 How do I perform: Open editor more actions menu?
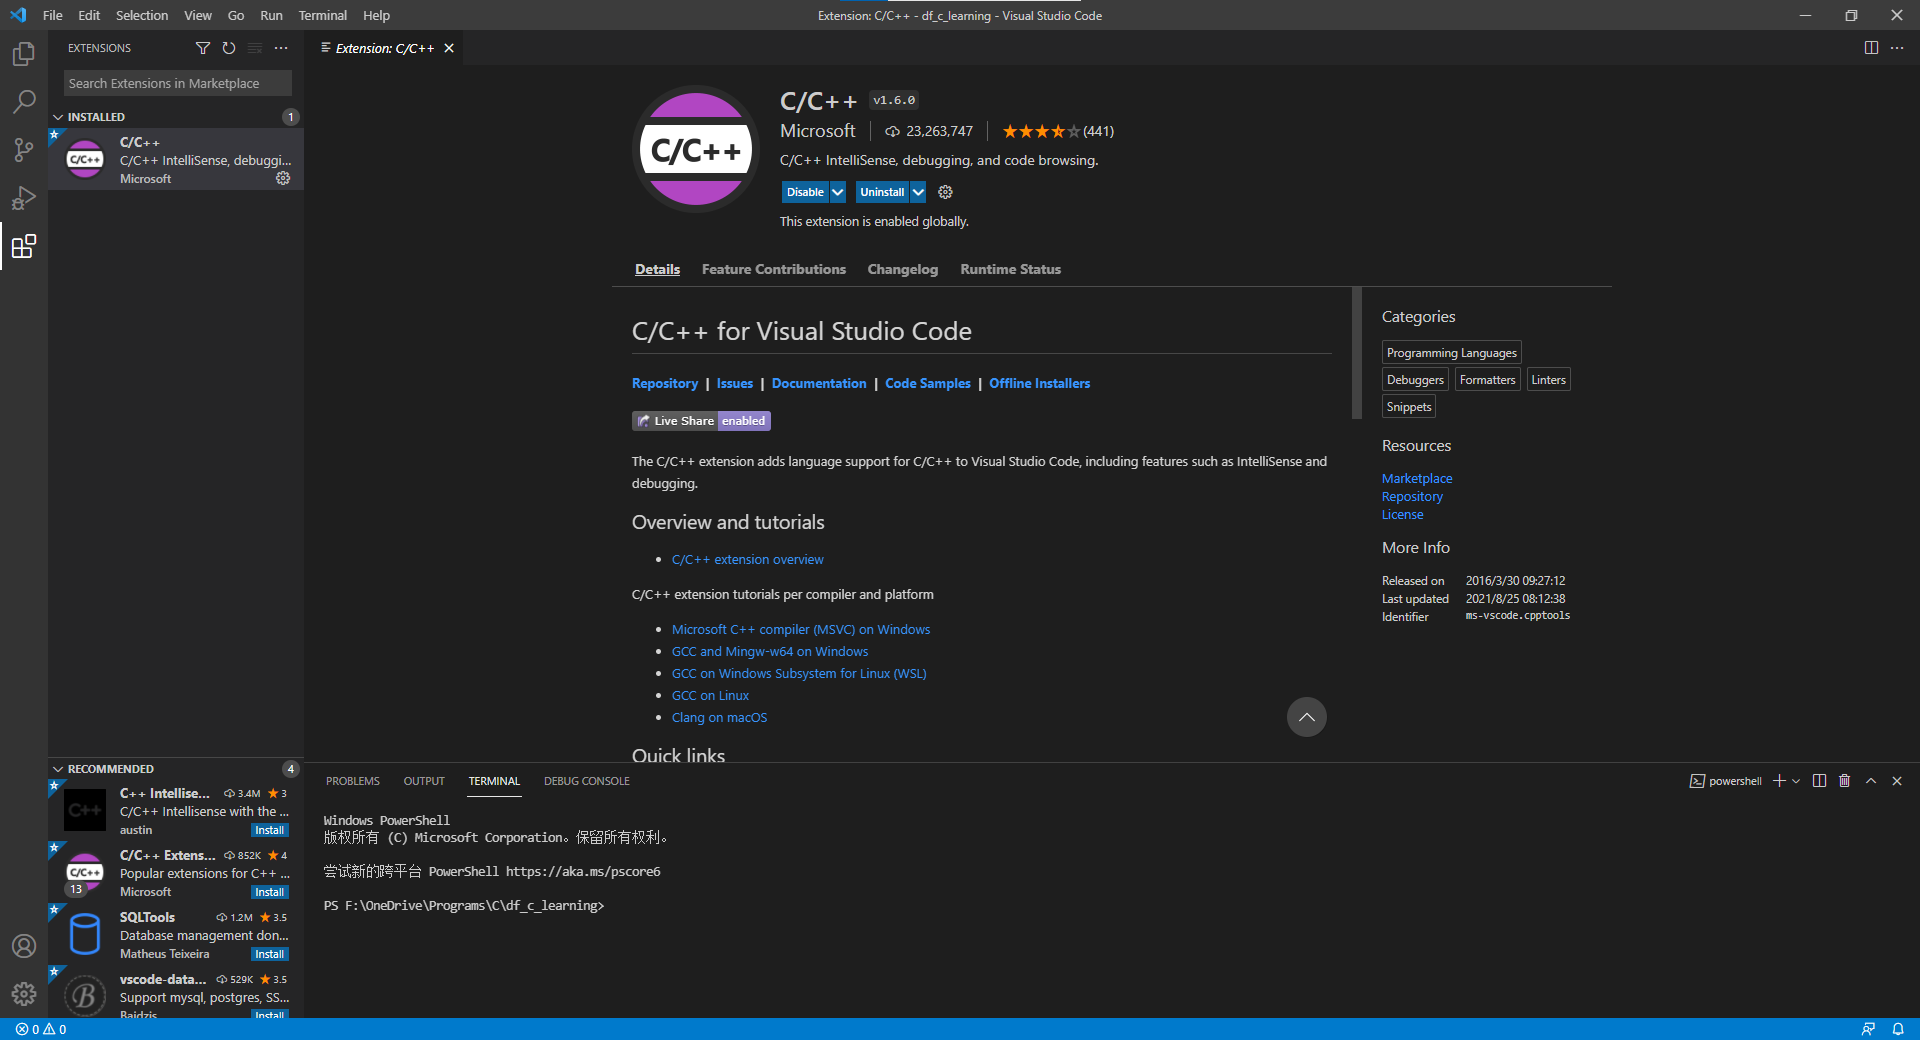coord(1897,48)
